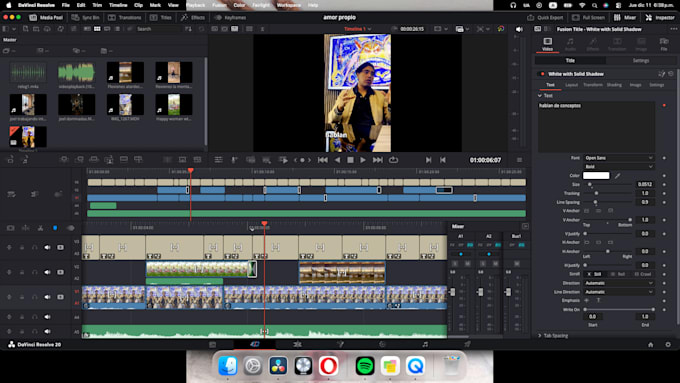
Task: Click Quick Export button
Action: click(x=545, y=18)
